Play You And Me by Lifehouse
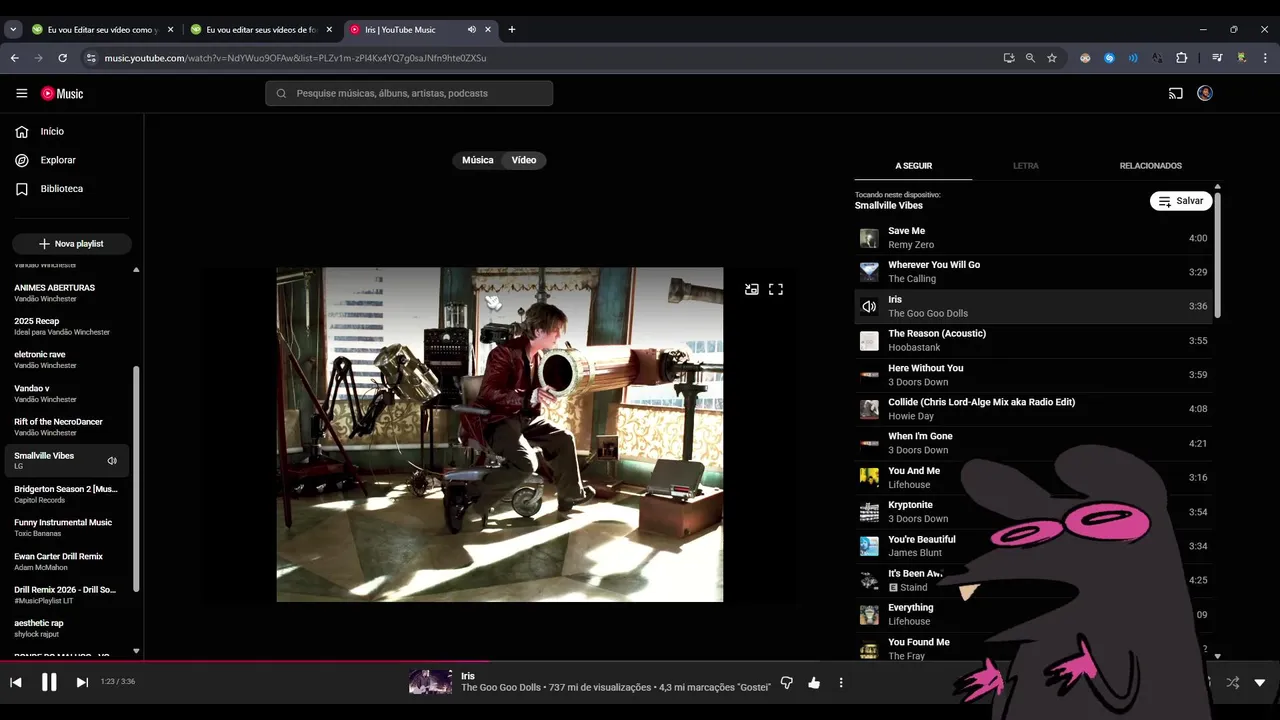This screenshot has height=720, width=1280. click(x=1033, y=478)
